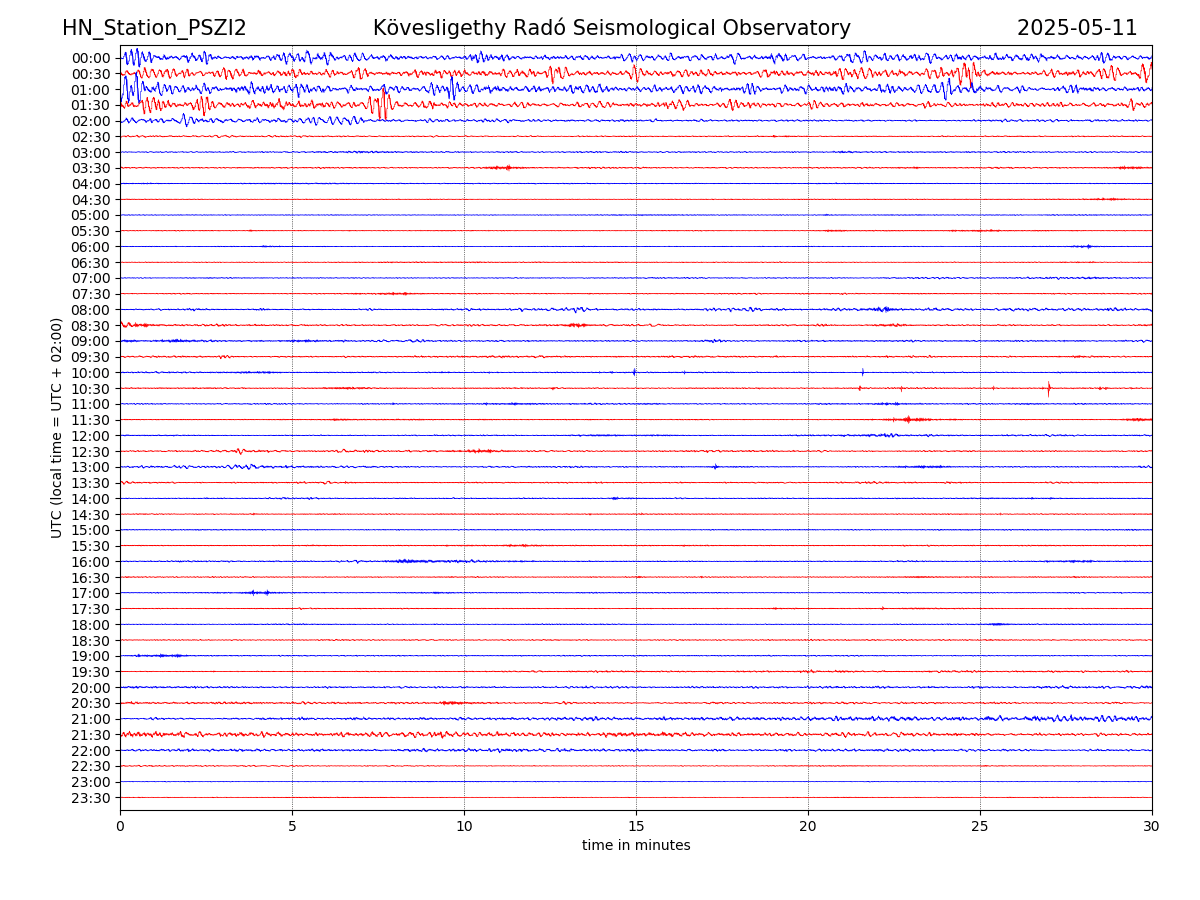The width and height of the screenshot is (1200, 900).
Task: Click the 15 minute x-axis tick label
Action: pos(636,827)
